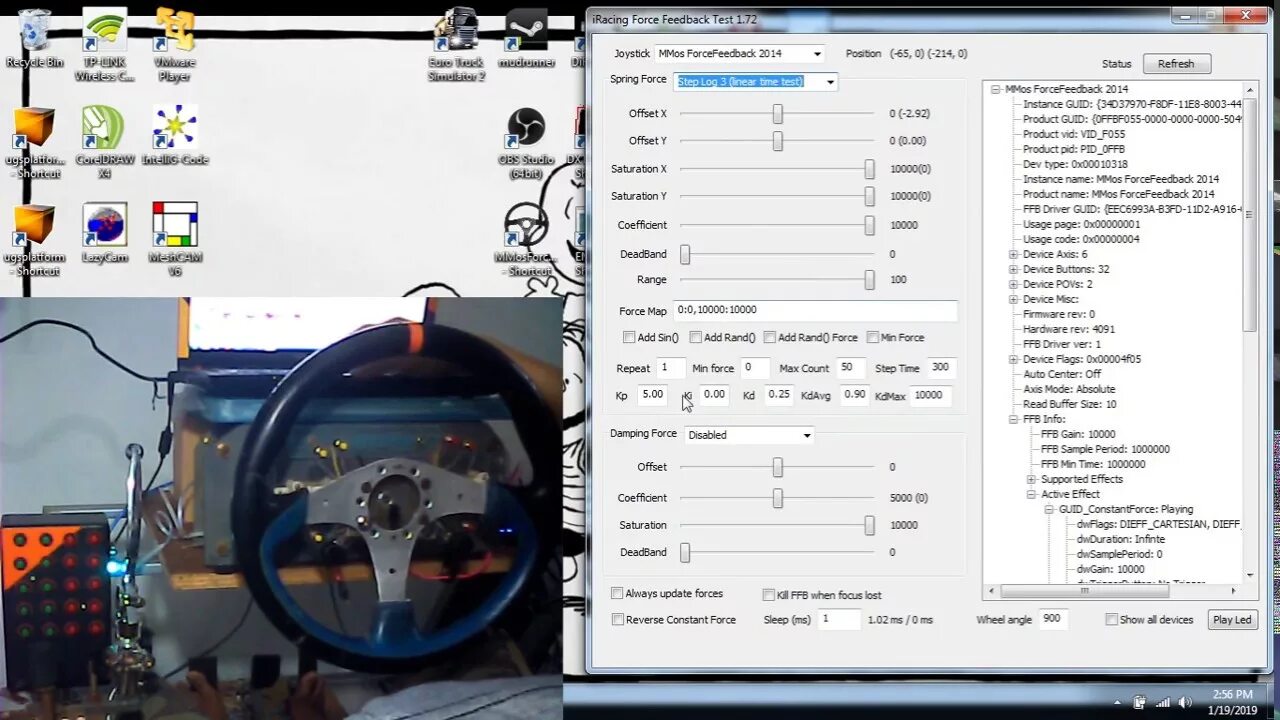The width and height of the screenshot is (1280, 720).
Task: Click the Sleep (ms) input field
Action: 839,619
